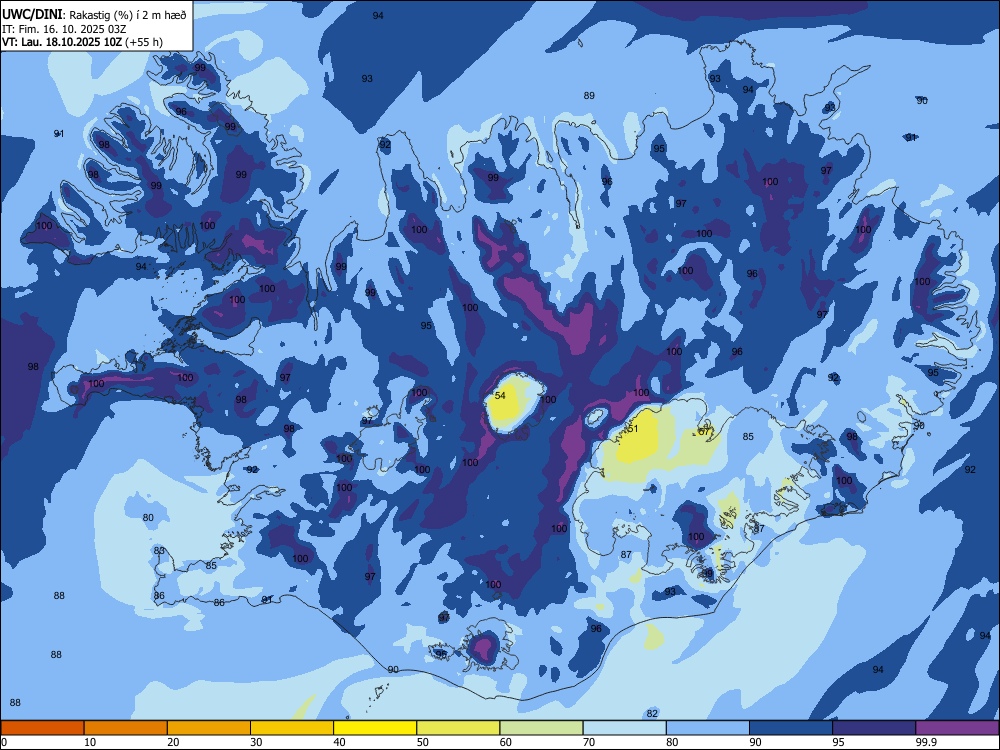Pick the pale yellow 50–60 legend swatch
This screenshot has height=750, width=1000.
click(x=458, y=728)
